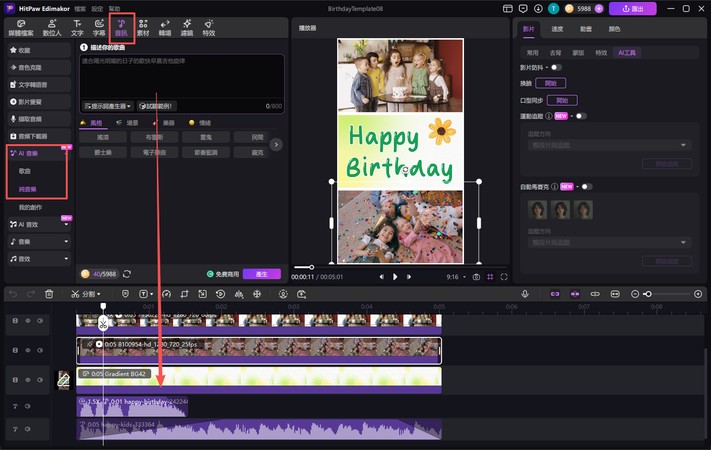Mute the happy-kids audio track
Screen dimensions: 711x450
28,429
